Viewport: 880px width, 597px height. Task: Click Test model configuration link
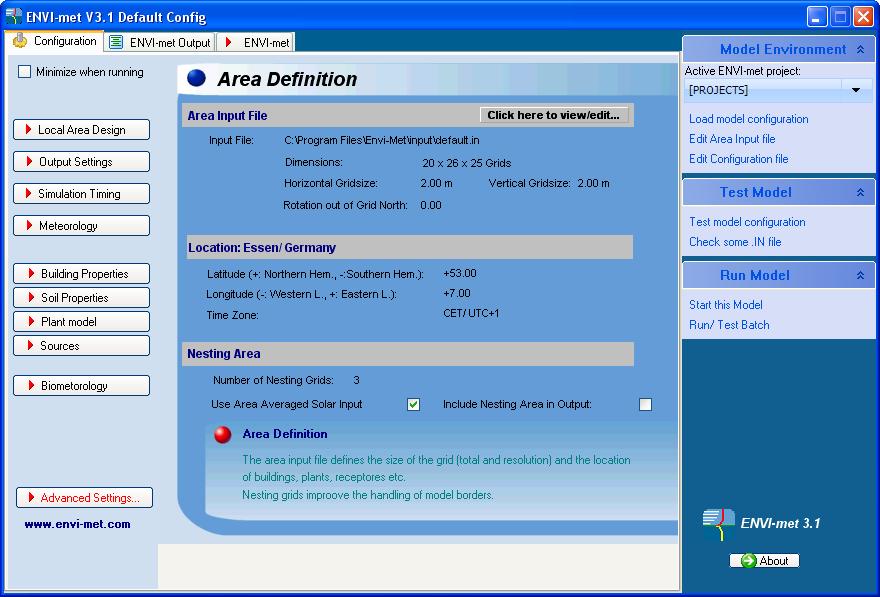[x=747, y=222]
